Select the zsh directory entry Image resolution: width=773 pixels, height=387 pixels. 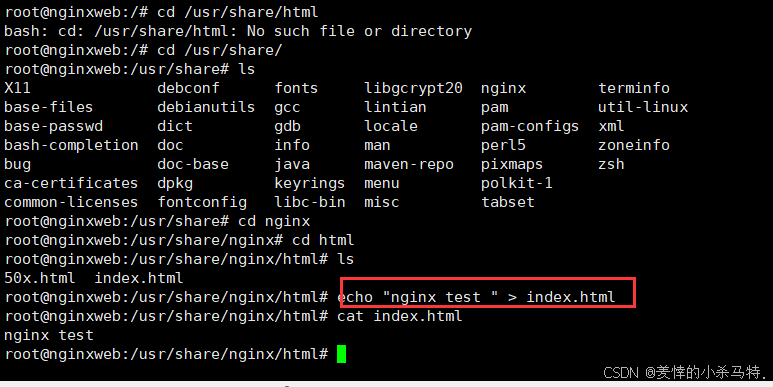(611, 164)
